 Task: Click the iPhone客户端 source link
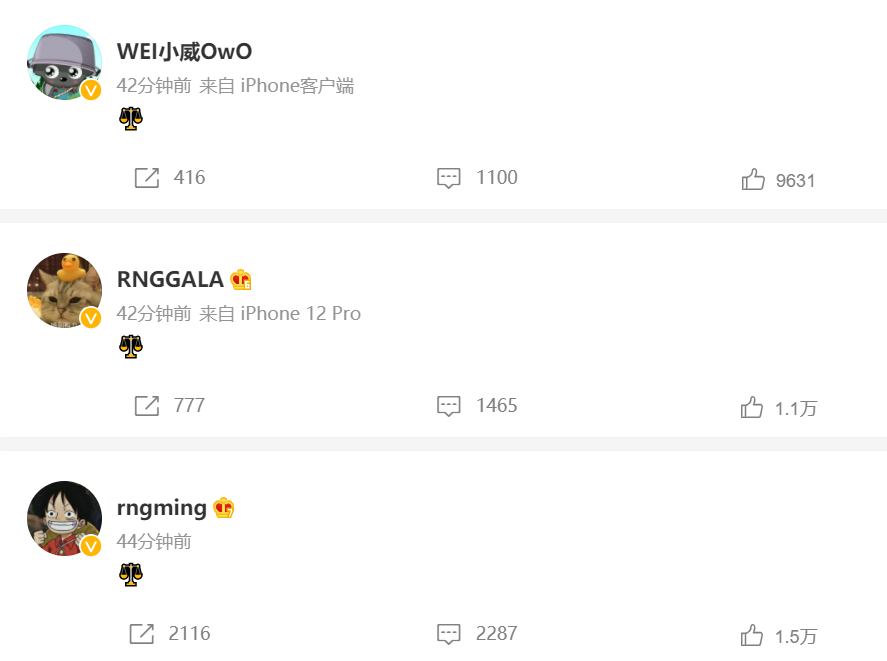click(298, 85)
